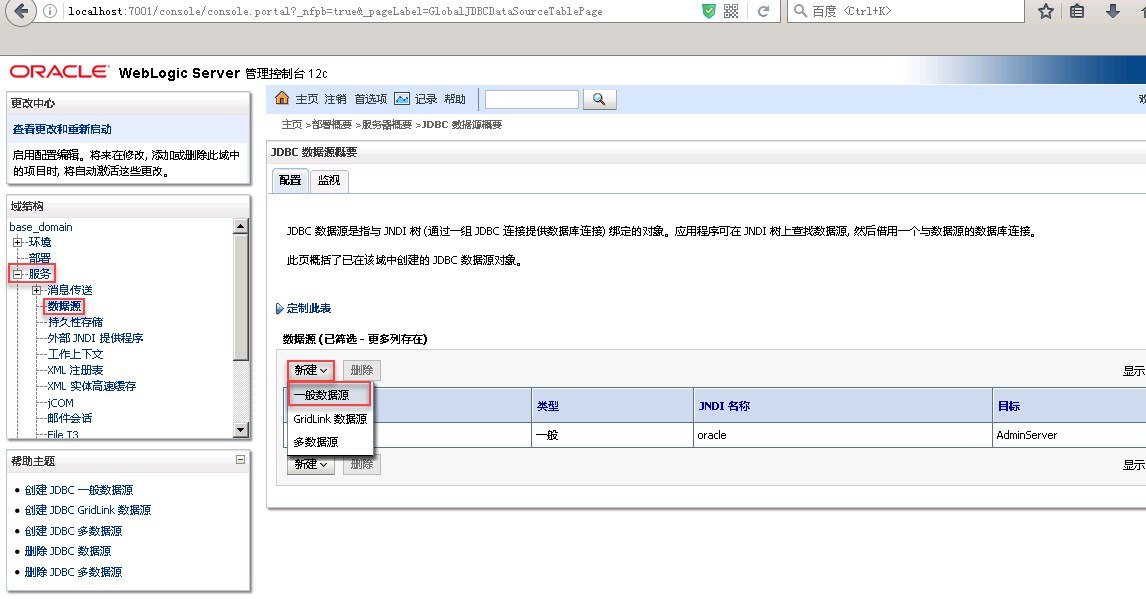Open the downloads arrow icon
This screenshot has height=599, width=1146.
pyautogui.click(x=1112, y=11)
